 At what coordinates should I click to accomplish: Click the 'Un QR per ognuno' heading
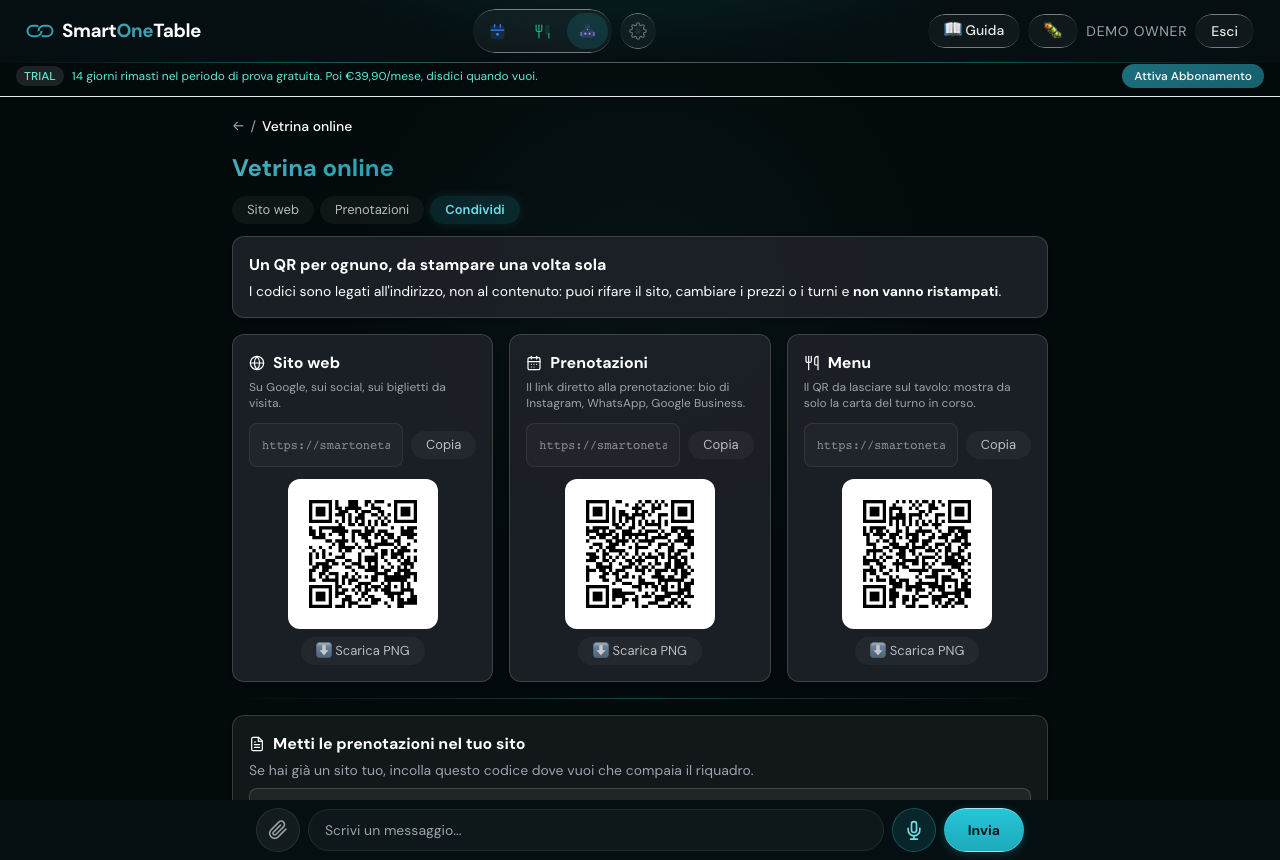(428, 265)
